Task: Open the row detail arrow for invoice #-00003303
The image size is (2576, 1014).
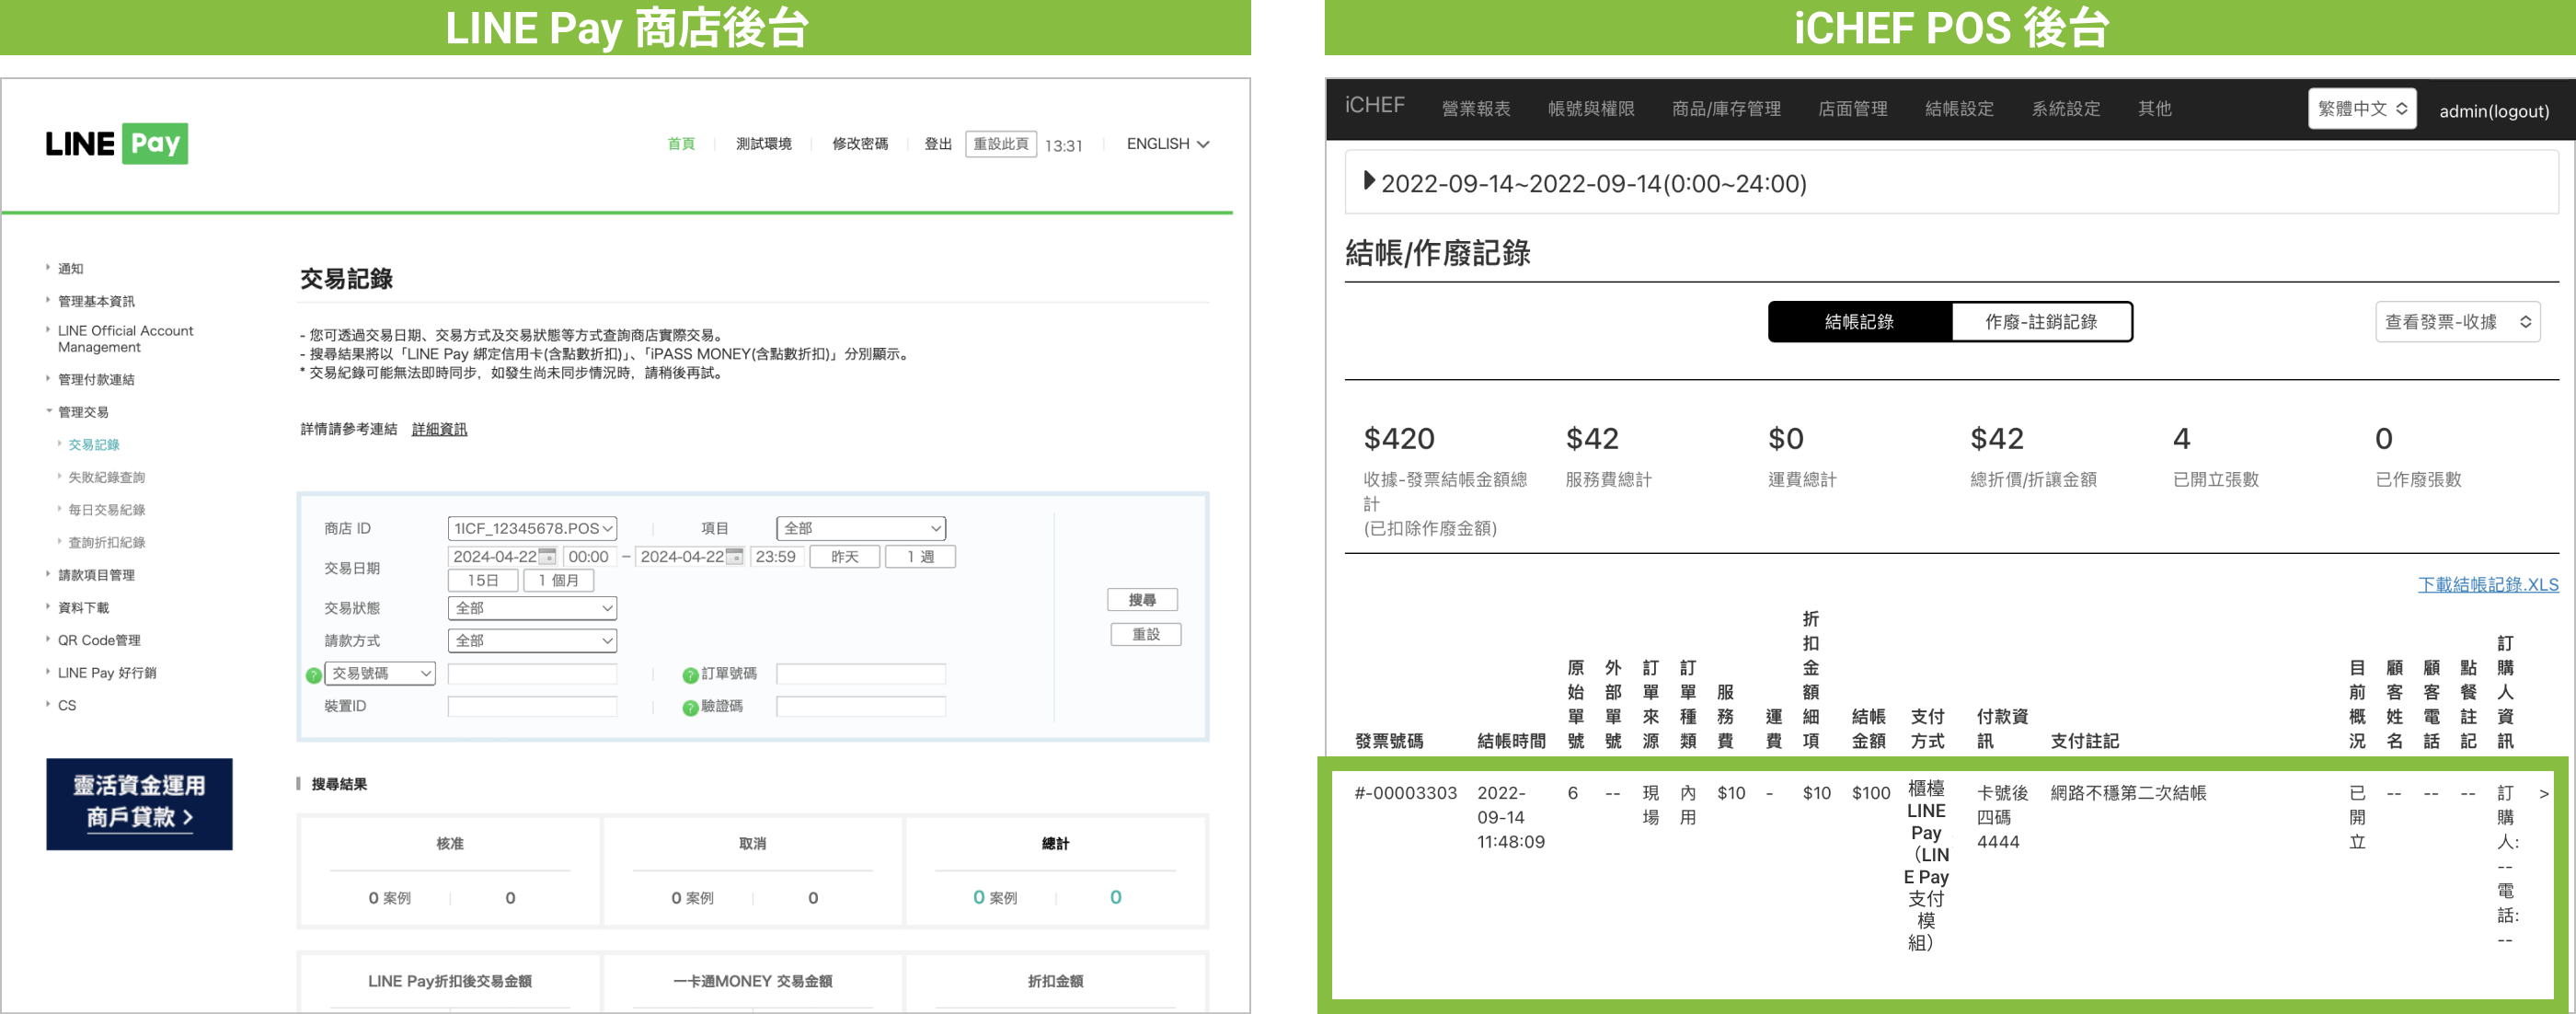Action: click(x=2543, y=793)
